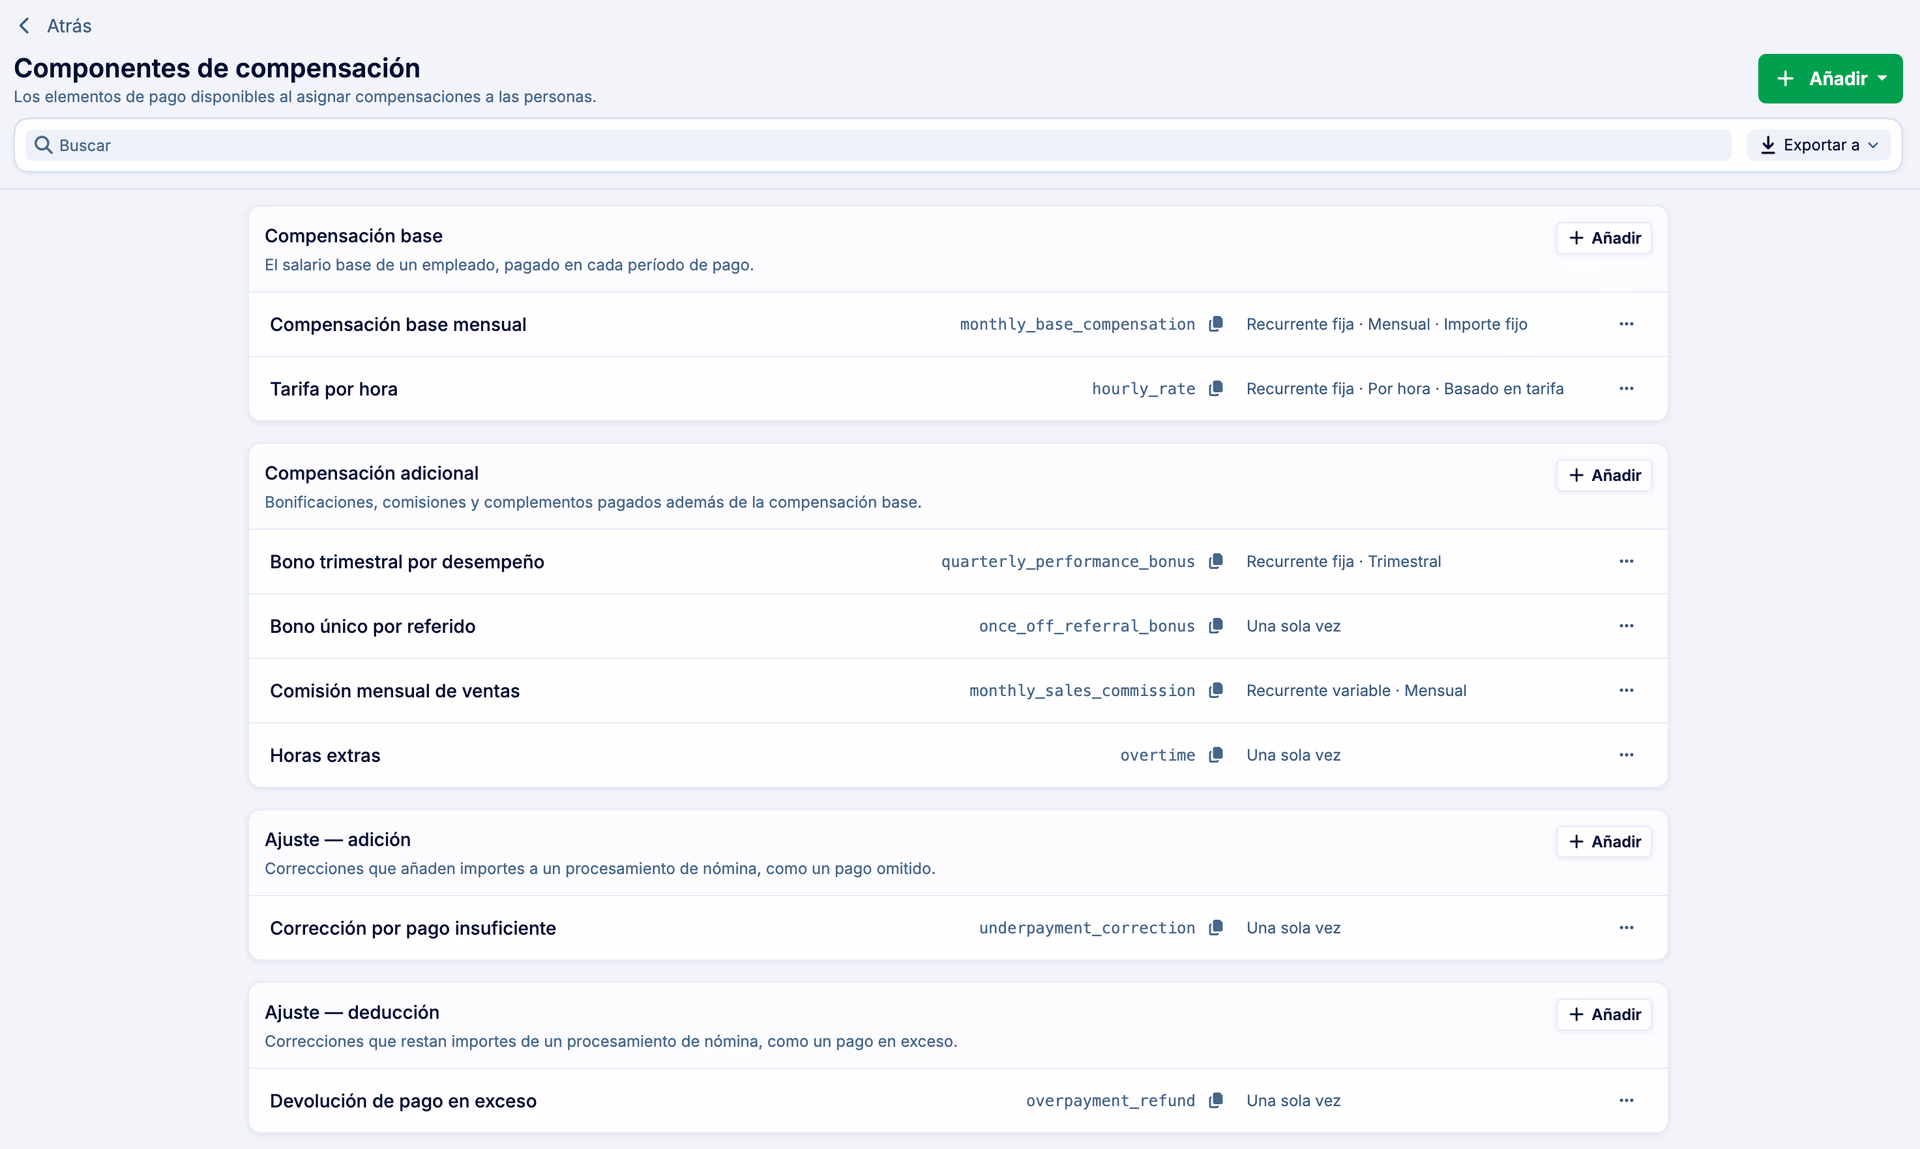
Task: Click the Bono trimestral por desempeño title
Action: click(407, 562)
